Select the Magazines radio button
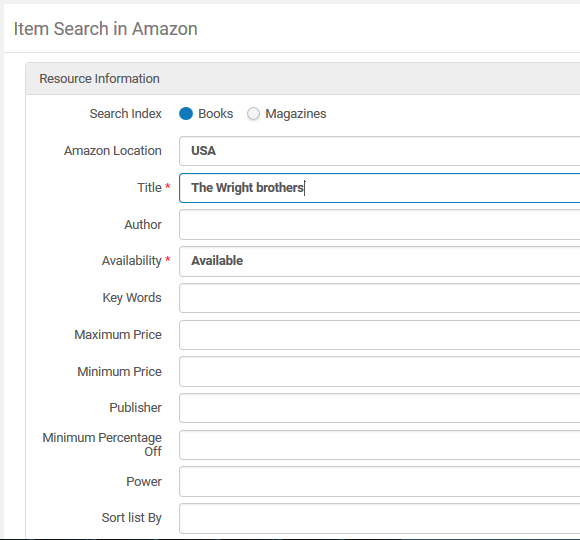 point(253,114)
